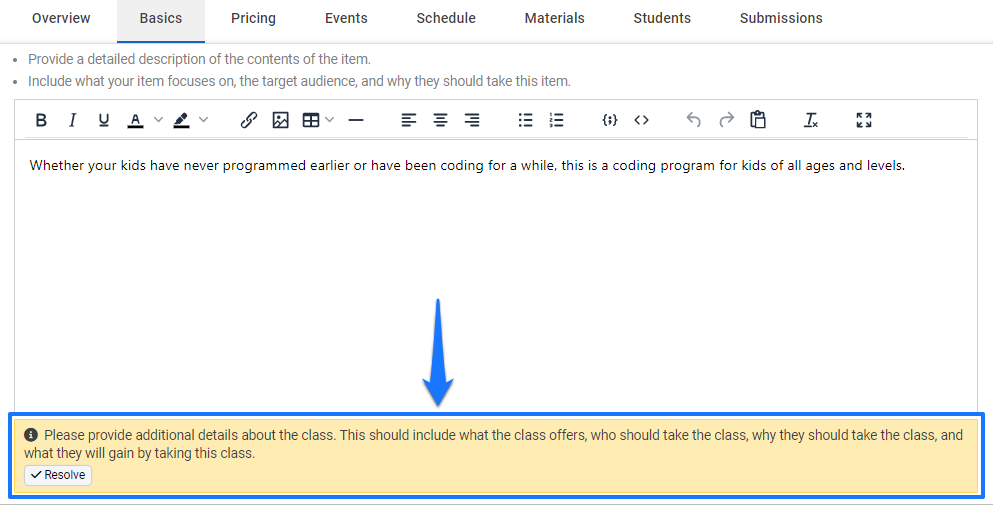Click the insert table icon
The image size is (993, 505).
(311, 120)
